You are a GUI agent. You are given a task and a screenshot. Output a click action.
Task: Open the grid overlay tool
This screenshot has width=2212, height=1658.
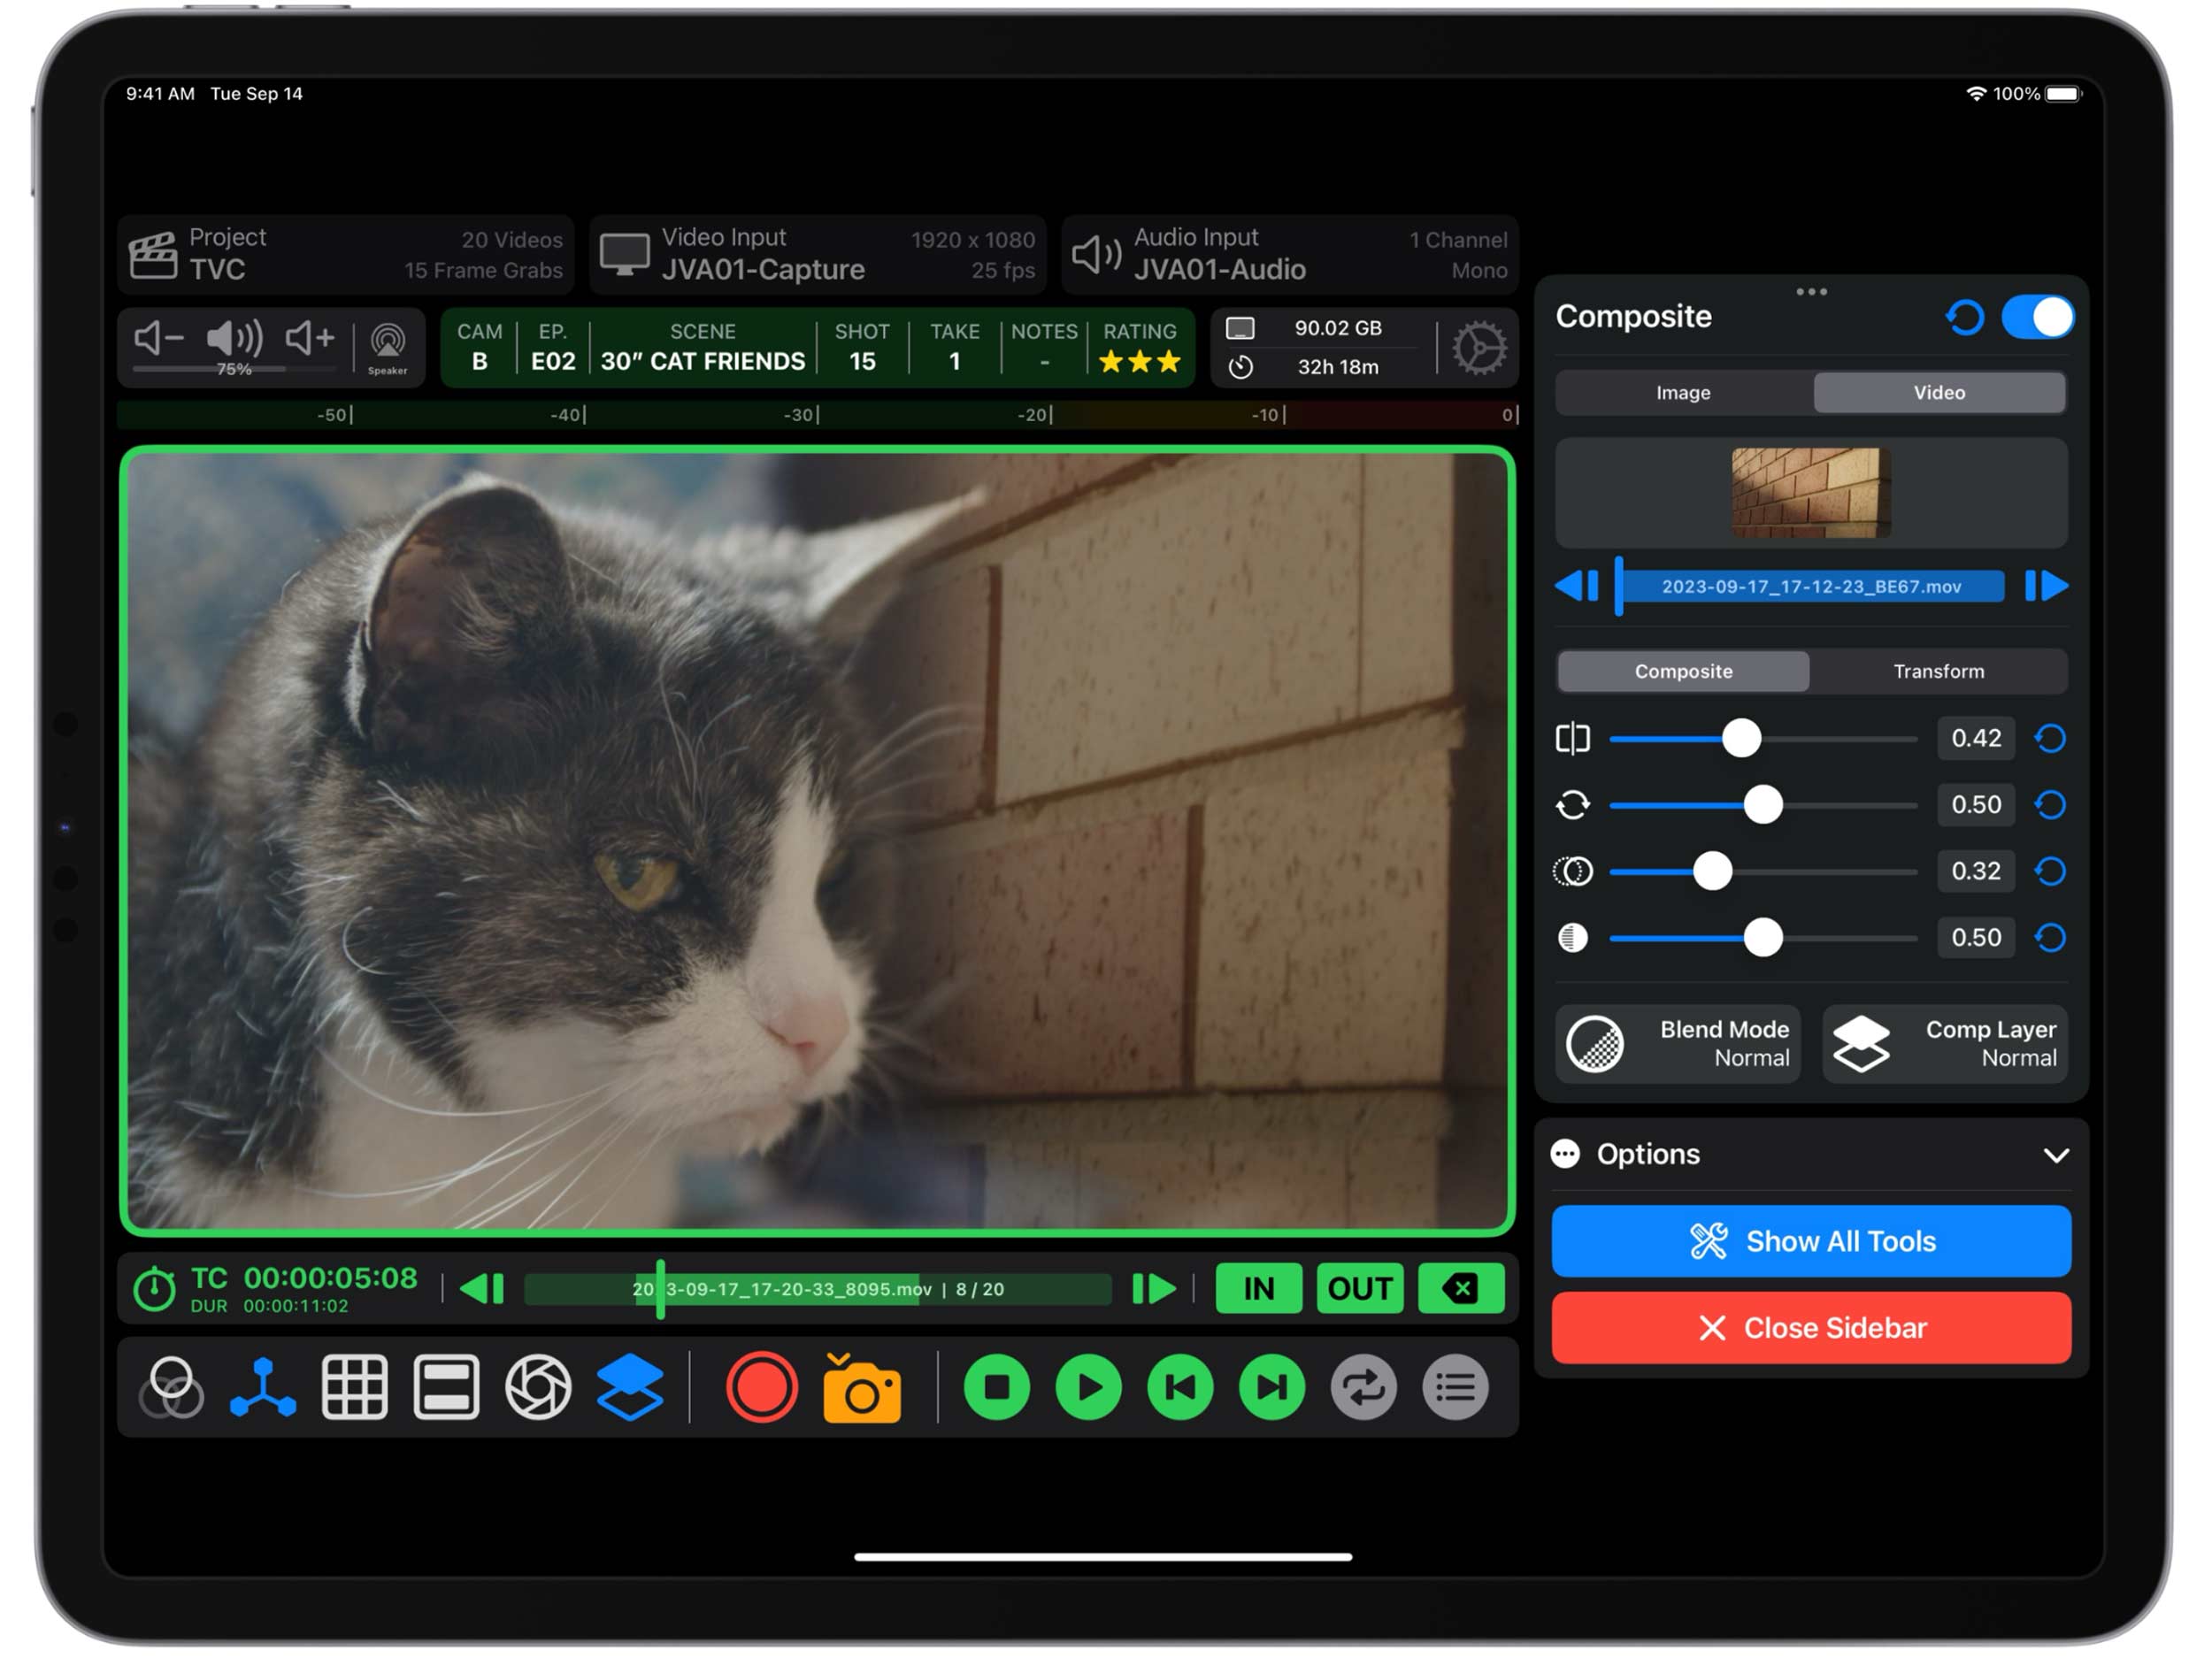[354, 1387]
